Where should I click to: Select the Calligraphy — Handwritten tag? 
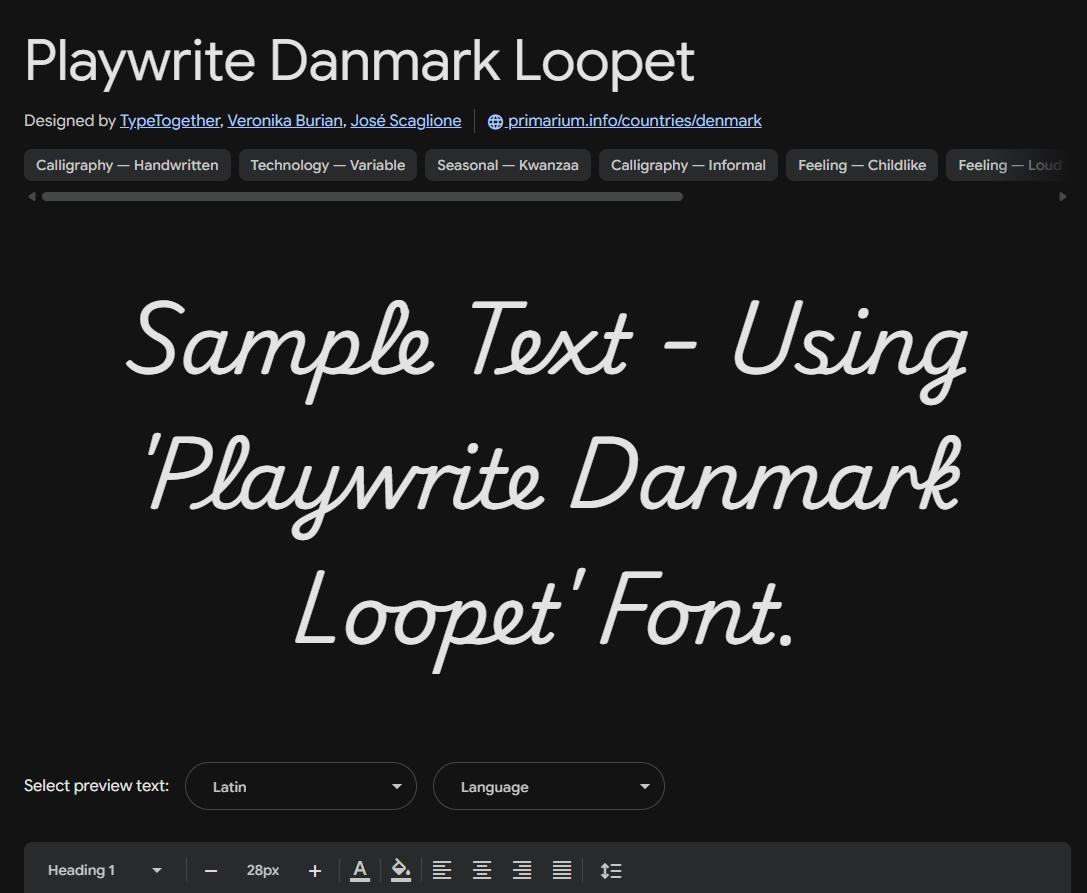pyautogui.click(x=127, y=165)
